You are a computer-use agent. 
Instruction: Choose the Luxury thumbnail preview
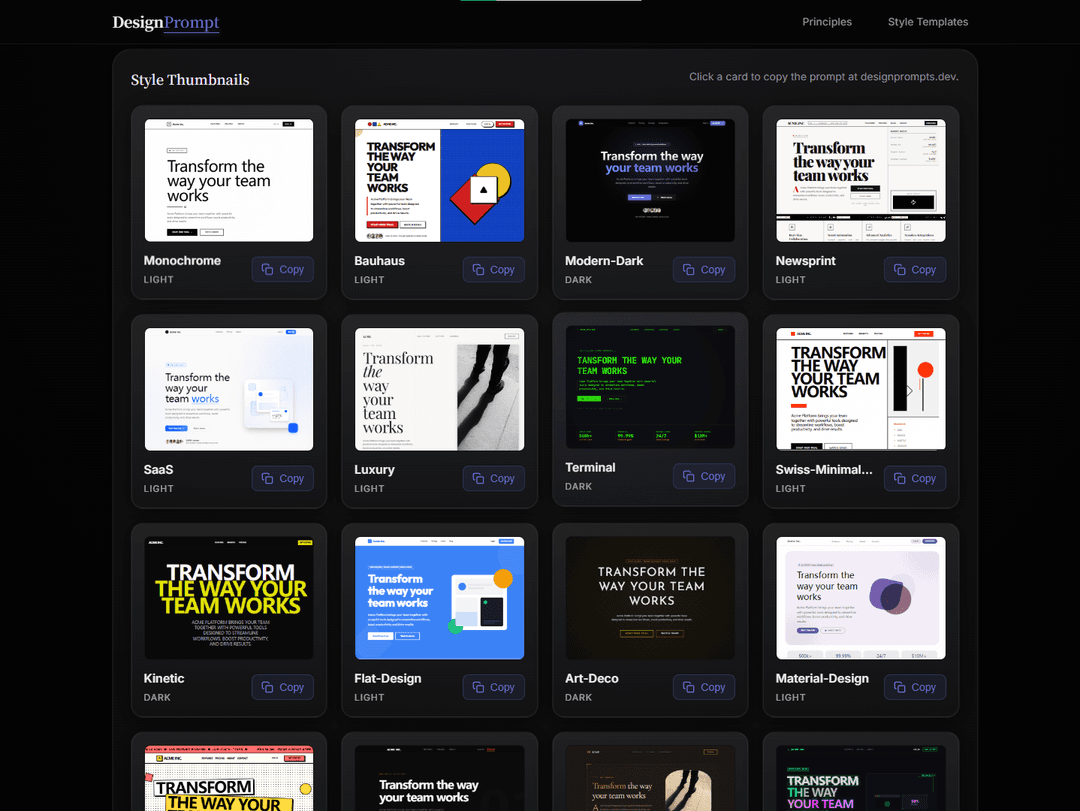(439, 389)
